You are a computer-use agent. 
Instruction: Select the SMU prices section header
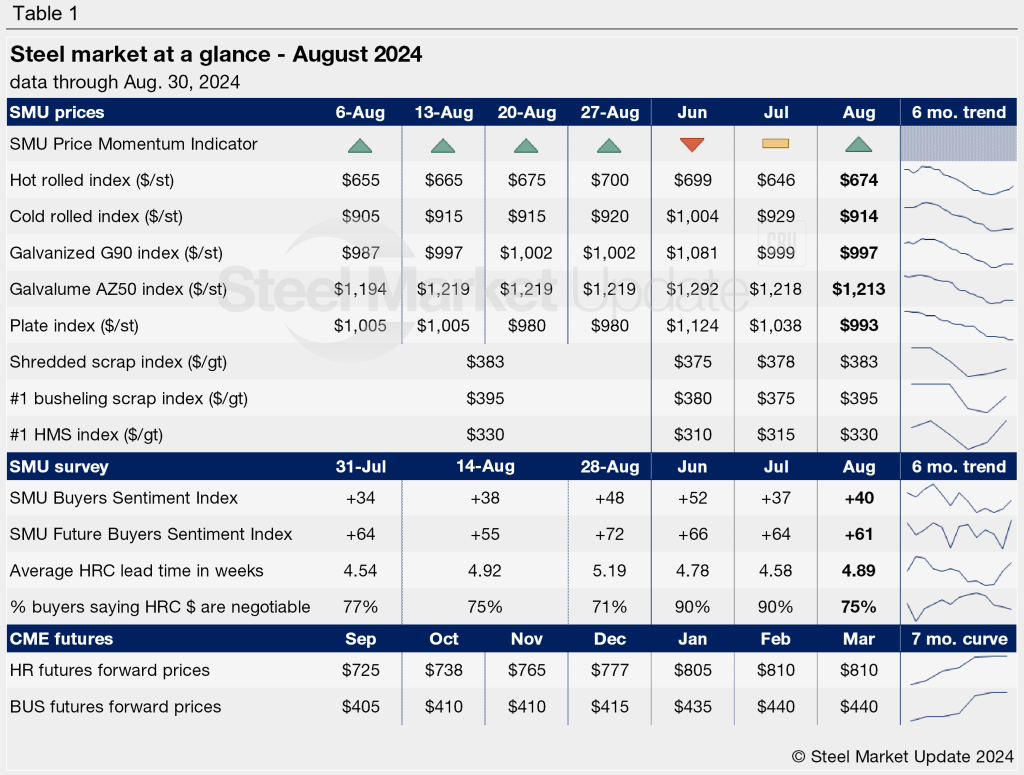pos(57,112)
